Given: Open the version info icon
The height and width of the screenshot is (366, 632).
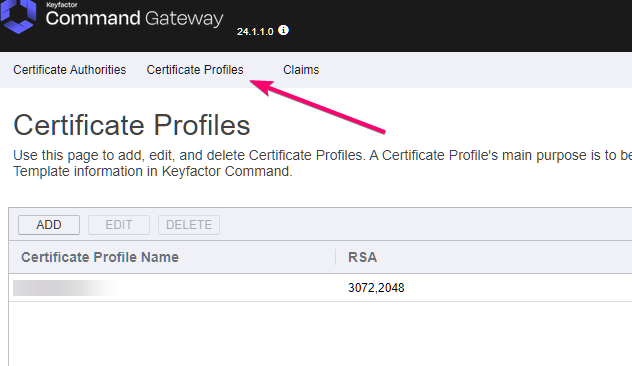Looking at the screenshot, I should click(284, 30).
